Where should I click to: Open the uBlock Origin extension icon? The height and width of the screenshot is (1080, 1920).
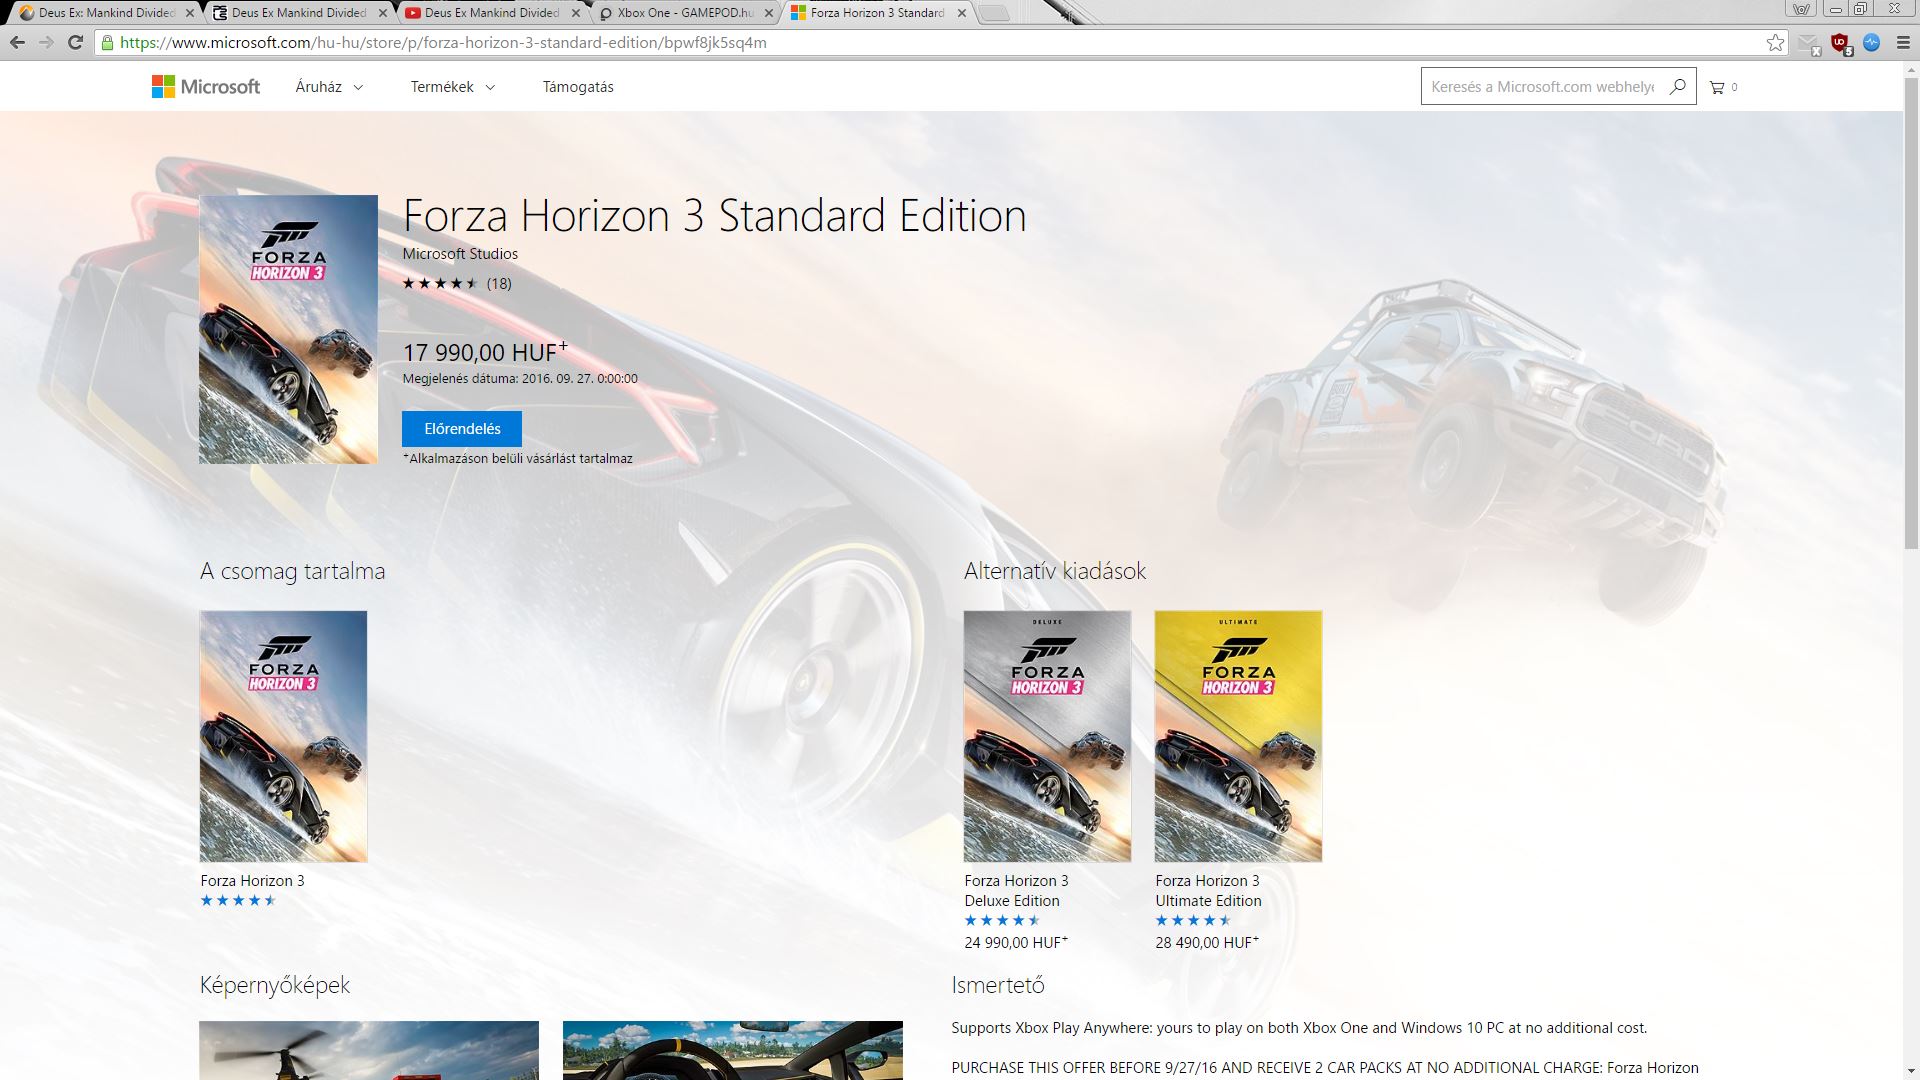[1840, 43]
